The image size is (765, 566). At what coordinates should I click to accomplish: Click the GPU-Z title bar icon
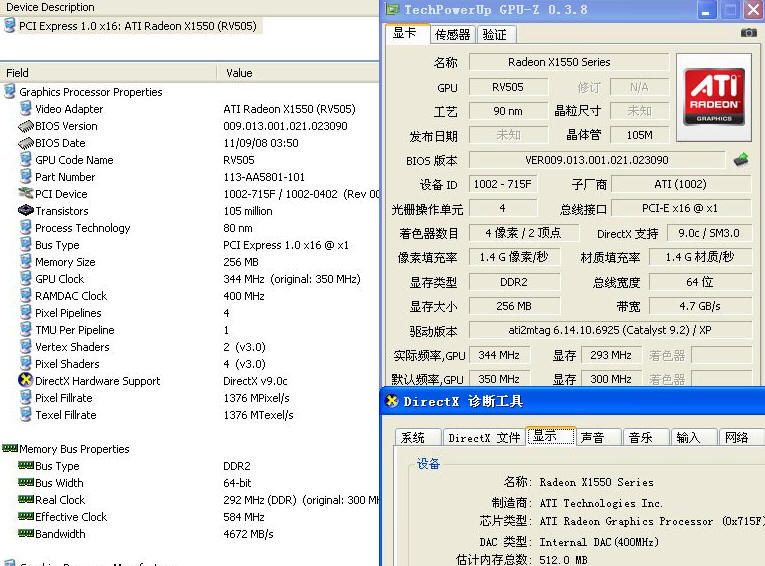392,9
